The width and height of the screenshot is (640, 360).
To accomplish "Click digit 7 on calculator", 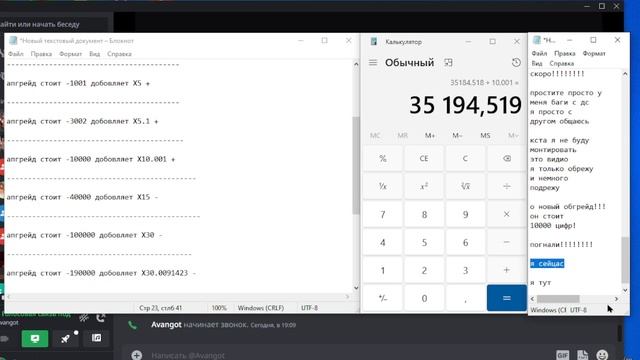I will [x=383, y=214].
